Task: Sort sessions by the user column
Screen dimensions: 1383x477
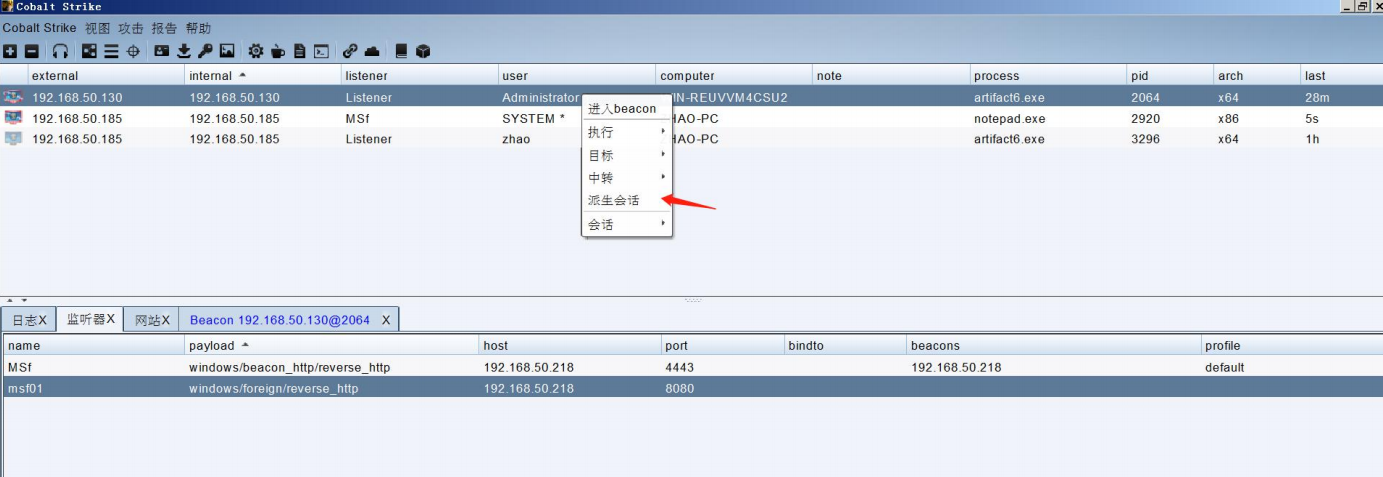Action: 576,75
